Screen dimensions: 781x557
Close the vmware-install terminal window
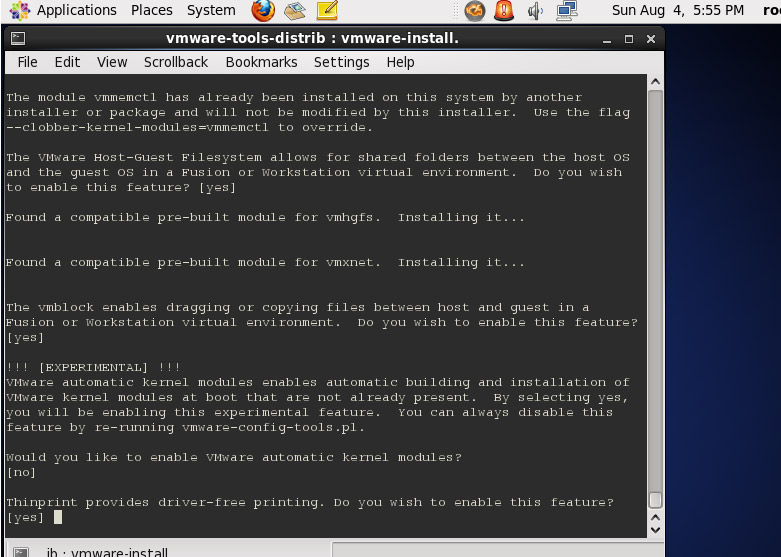pyautogui.click(x=651, y=39)
